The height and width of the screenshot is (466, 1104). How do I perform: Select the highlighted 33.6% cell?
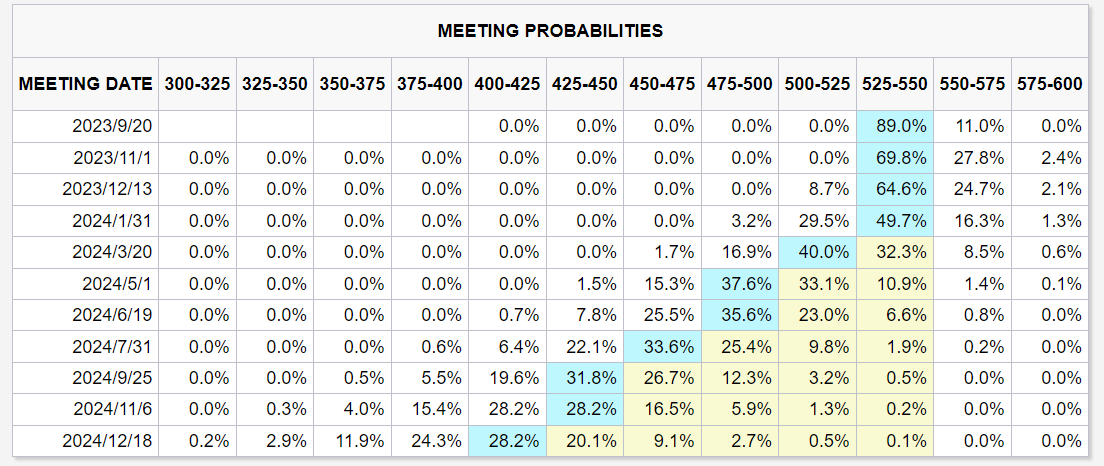[662, 347]
